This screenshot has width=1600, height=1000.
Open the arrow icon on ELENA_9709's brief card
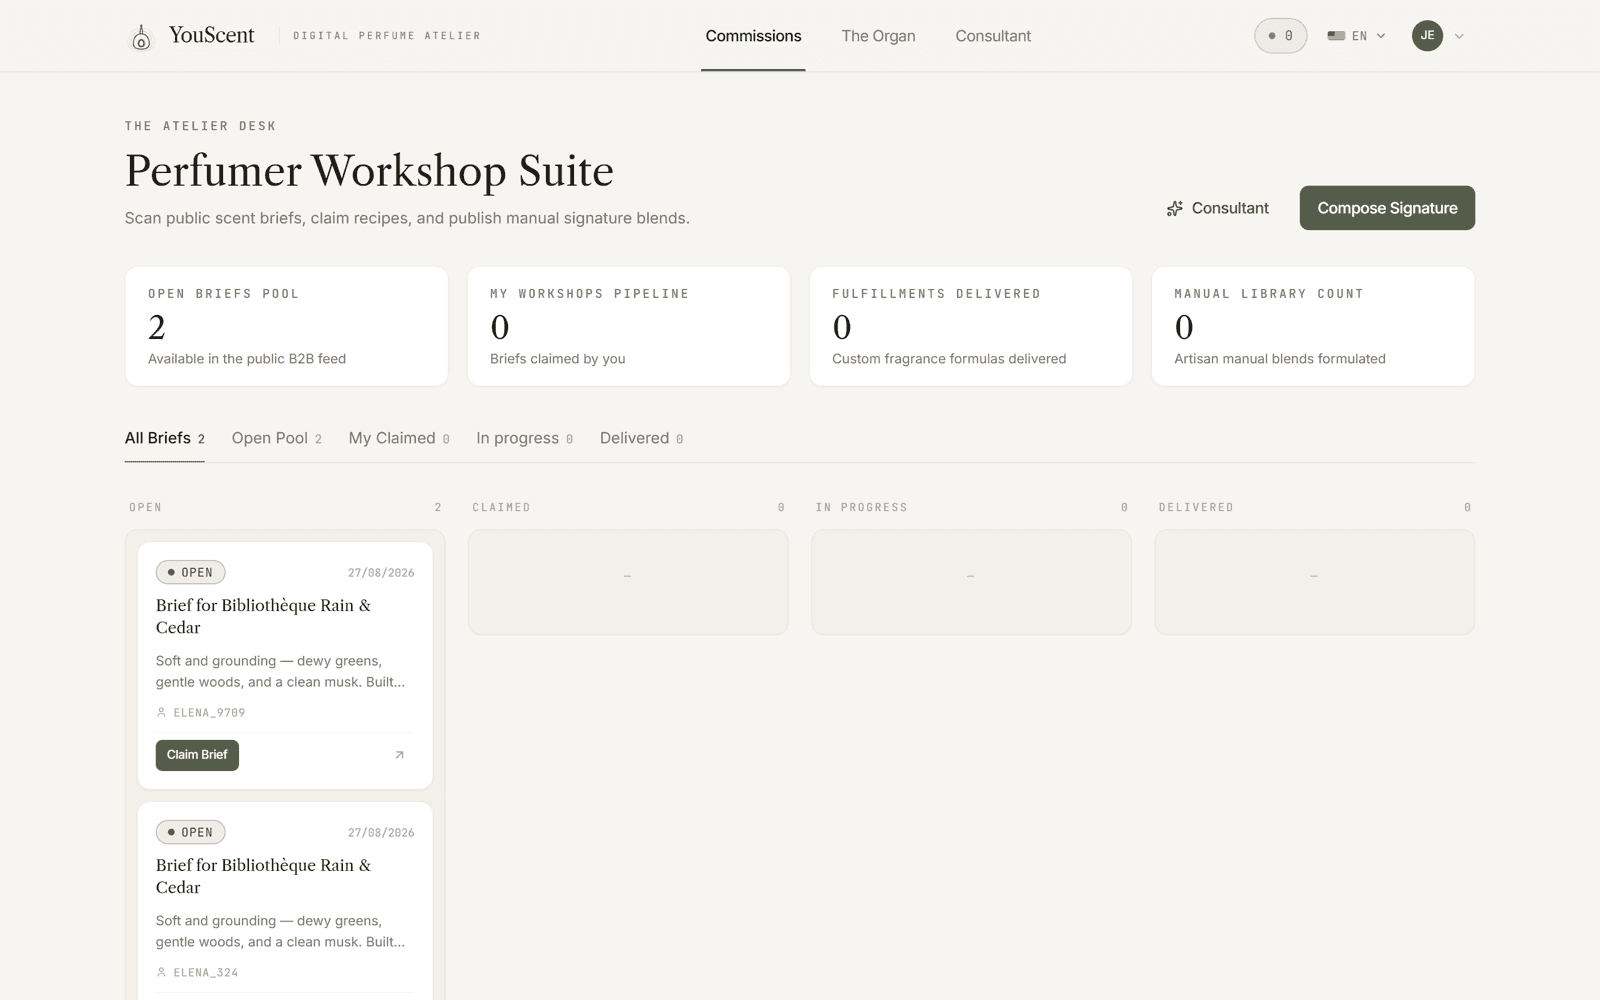(399, 755)
